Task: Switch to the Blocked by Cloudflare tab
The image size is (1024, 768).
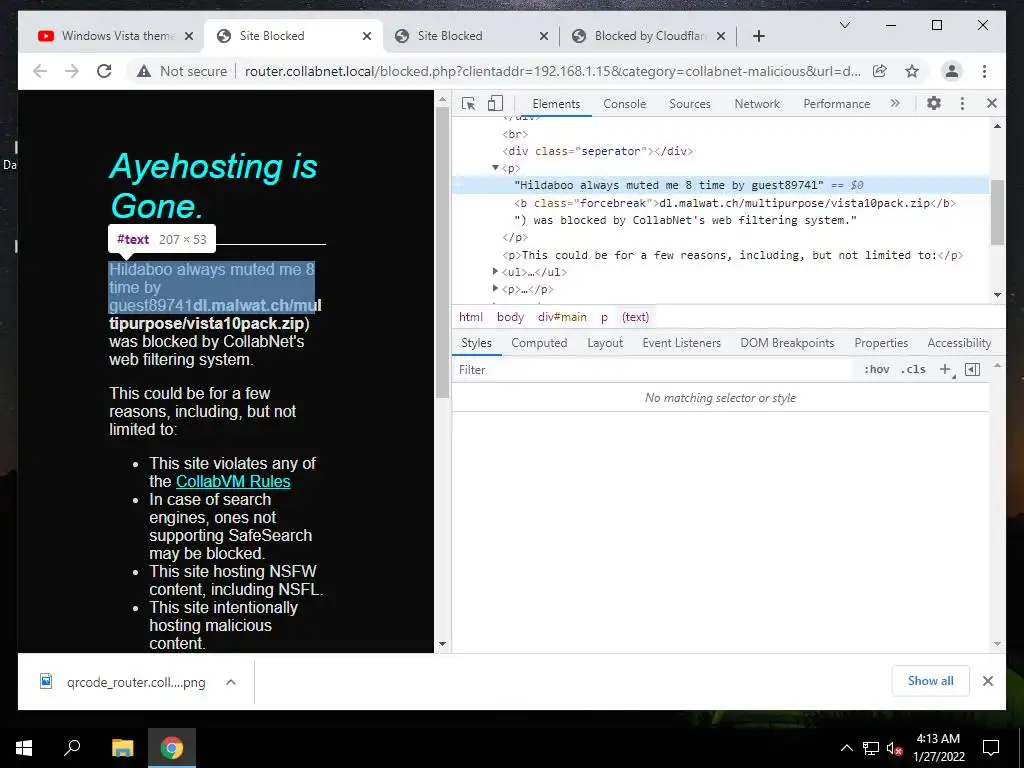Action: 647,36
